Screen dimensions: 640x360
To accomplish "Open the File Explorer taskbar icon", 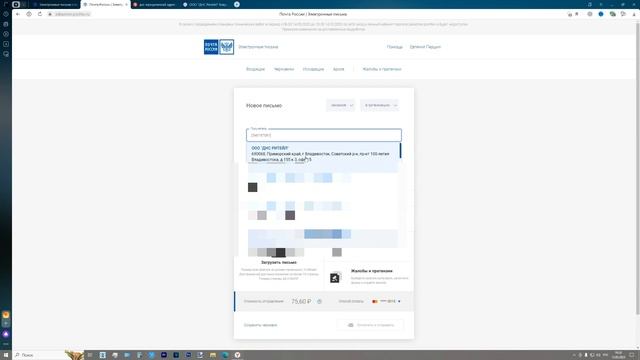I will click(213, 355).
